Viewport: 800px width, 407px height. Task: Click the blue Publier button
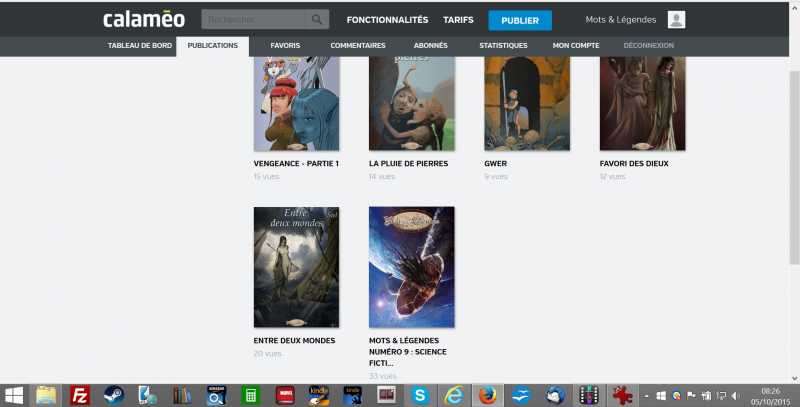[x=519, y=20]
